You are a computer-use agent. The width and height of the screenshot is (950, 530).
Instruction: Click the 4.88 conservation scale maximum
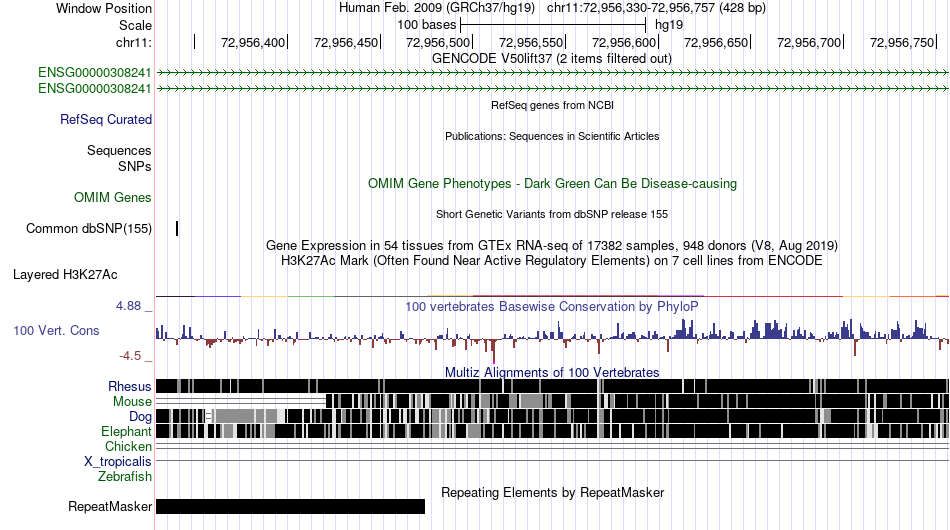[x=128, y=306]
